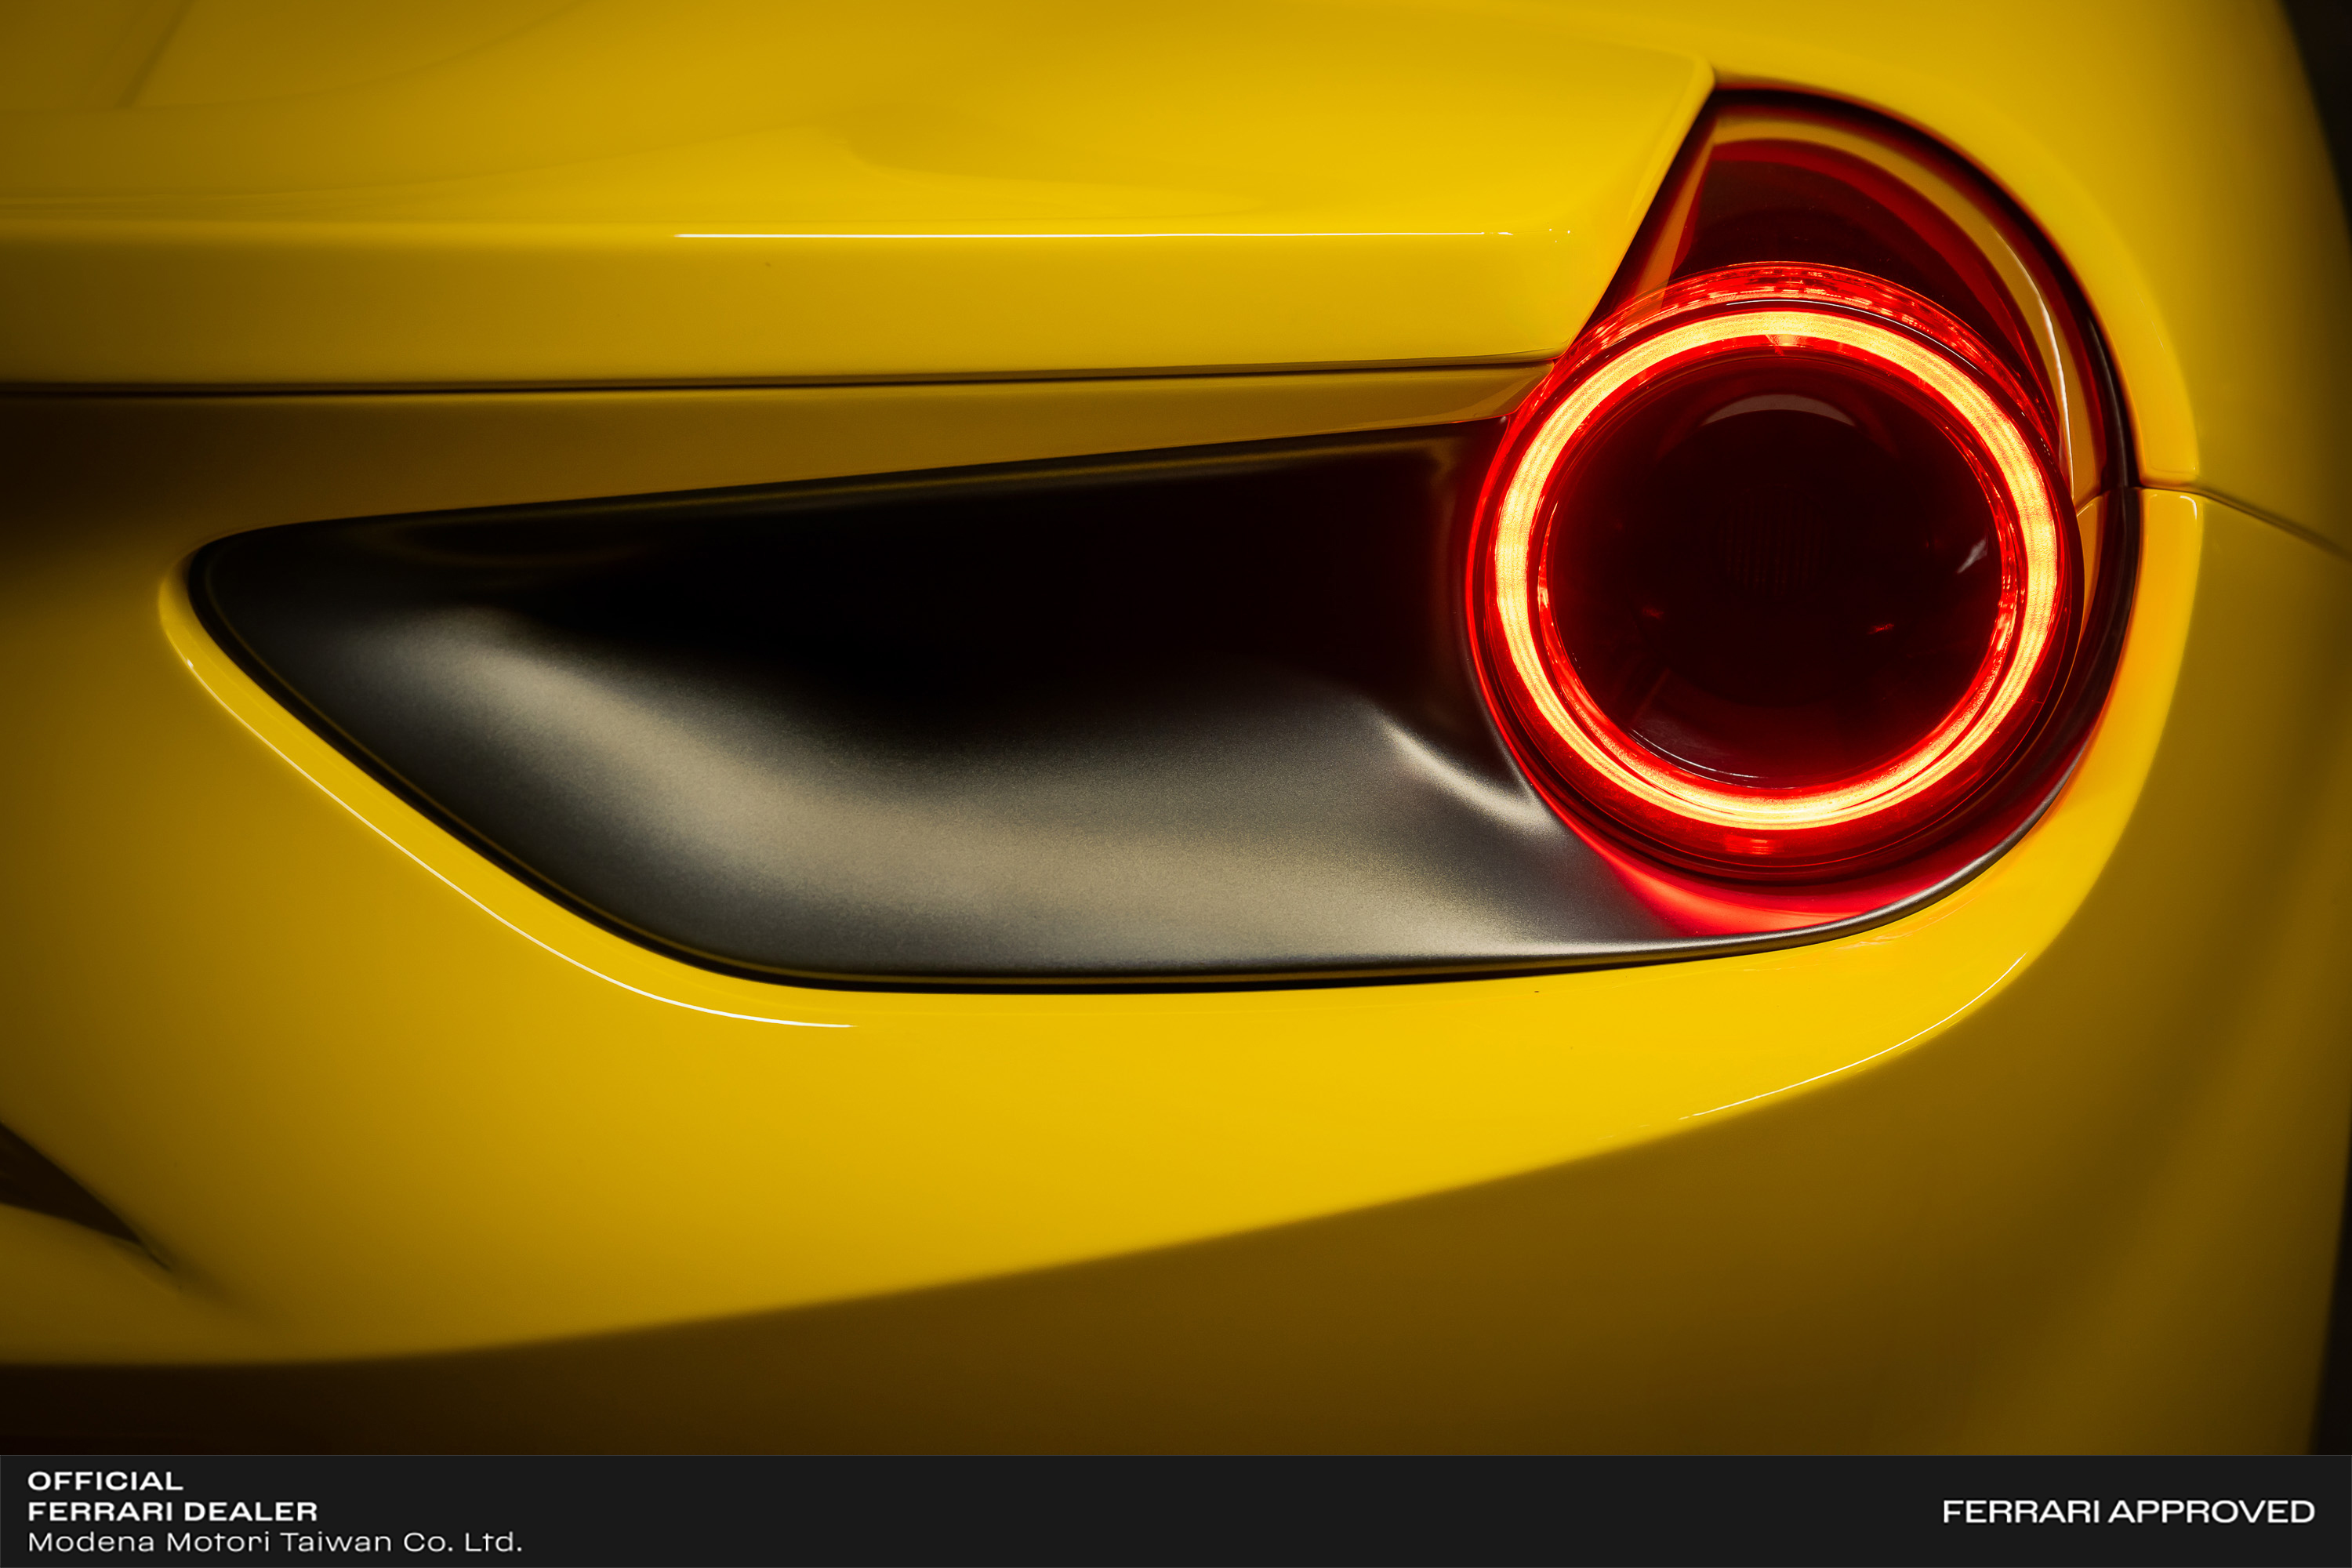Click the FERRARI DEALER label
The width and height of the screenshot is (2352, 1568).
[172, 1511]
